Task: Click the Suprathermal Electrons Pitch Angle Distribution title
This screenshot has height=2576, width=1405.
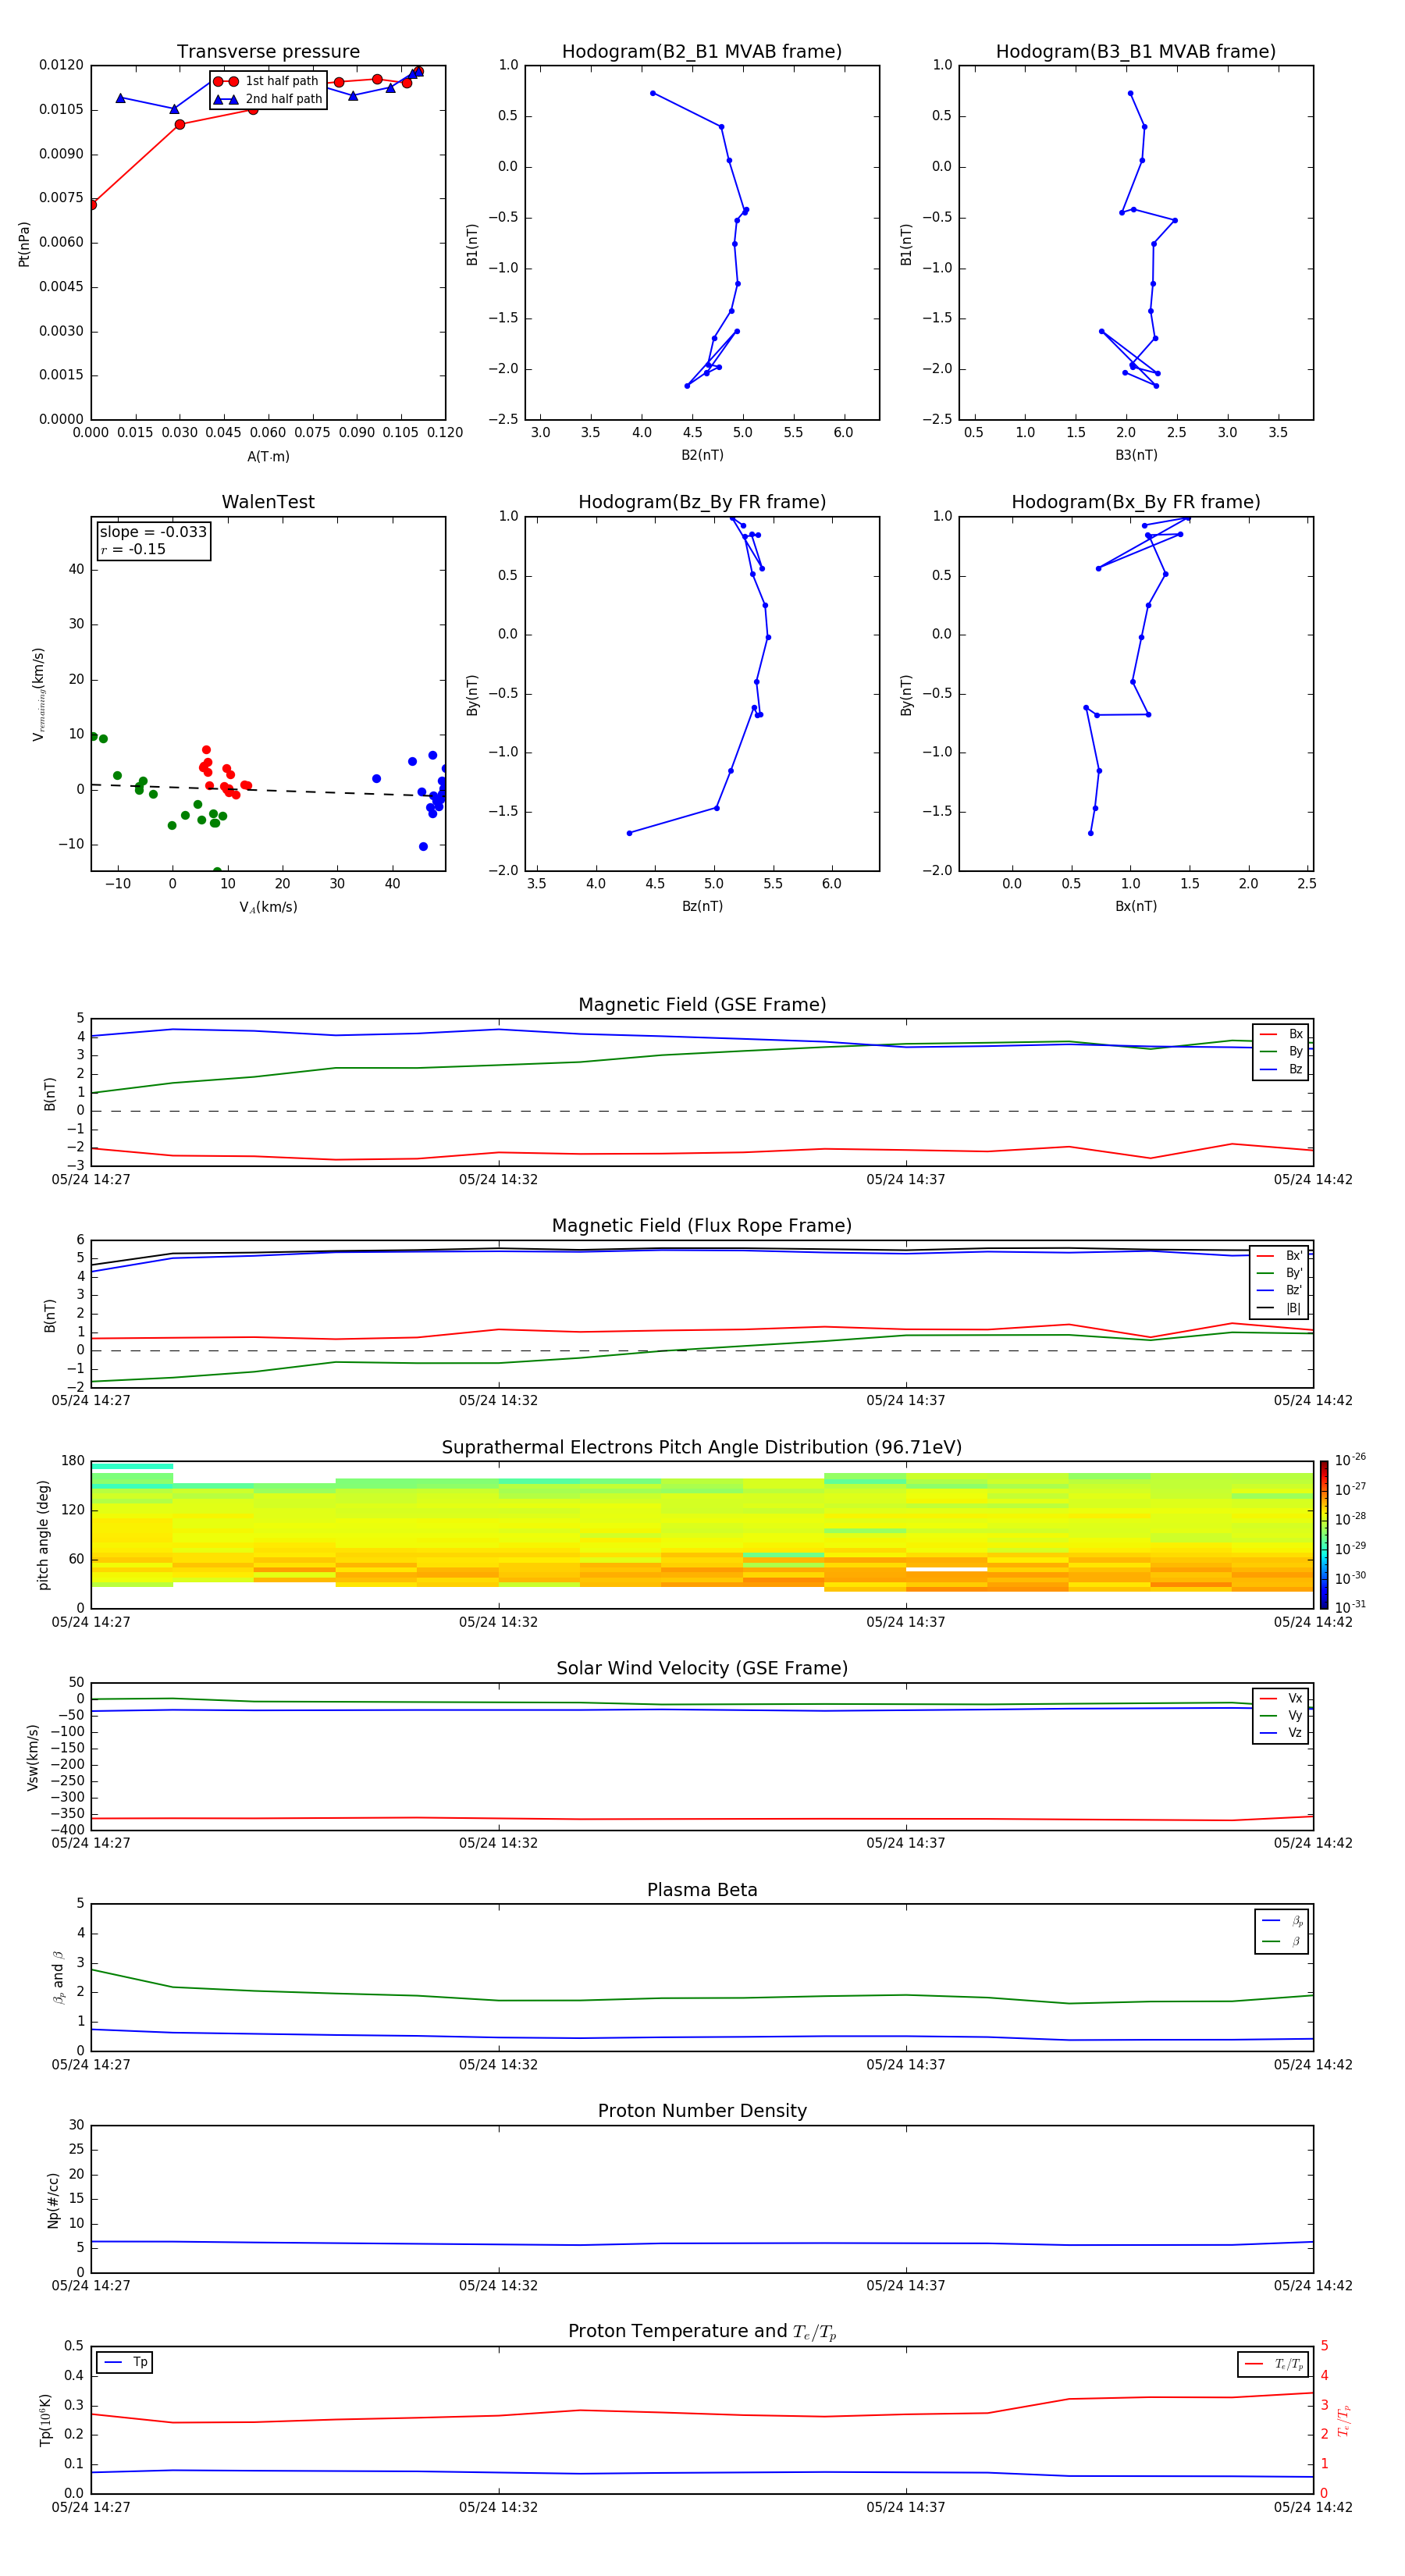Action: [x=702, y=1448]
